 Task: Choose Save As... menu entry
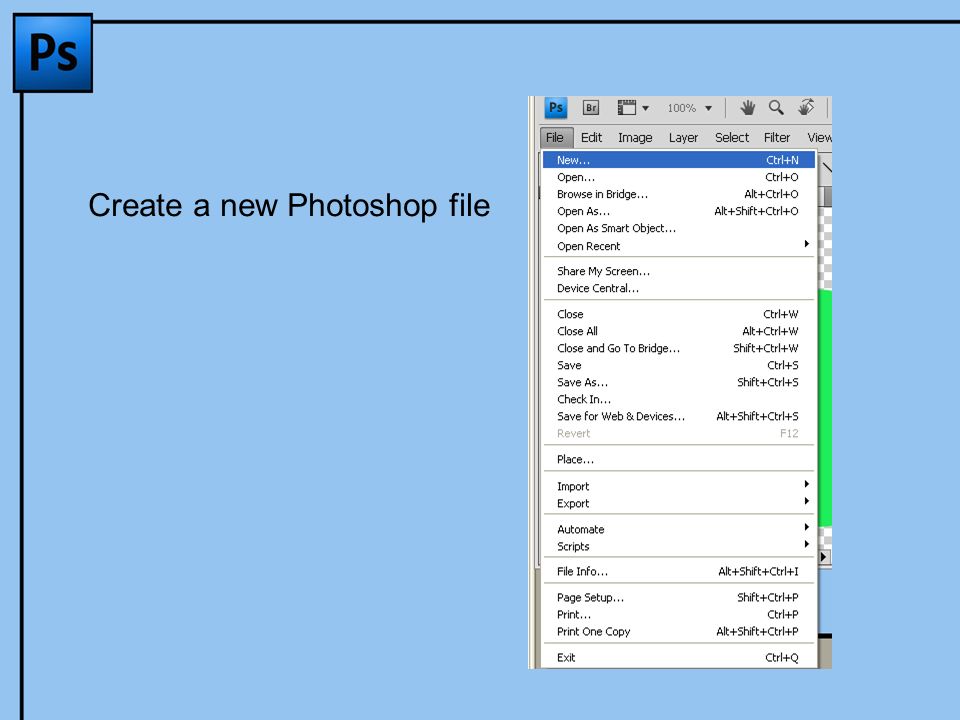[678, 383]
